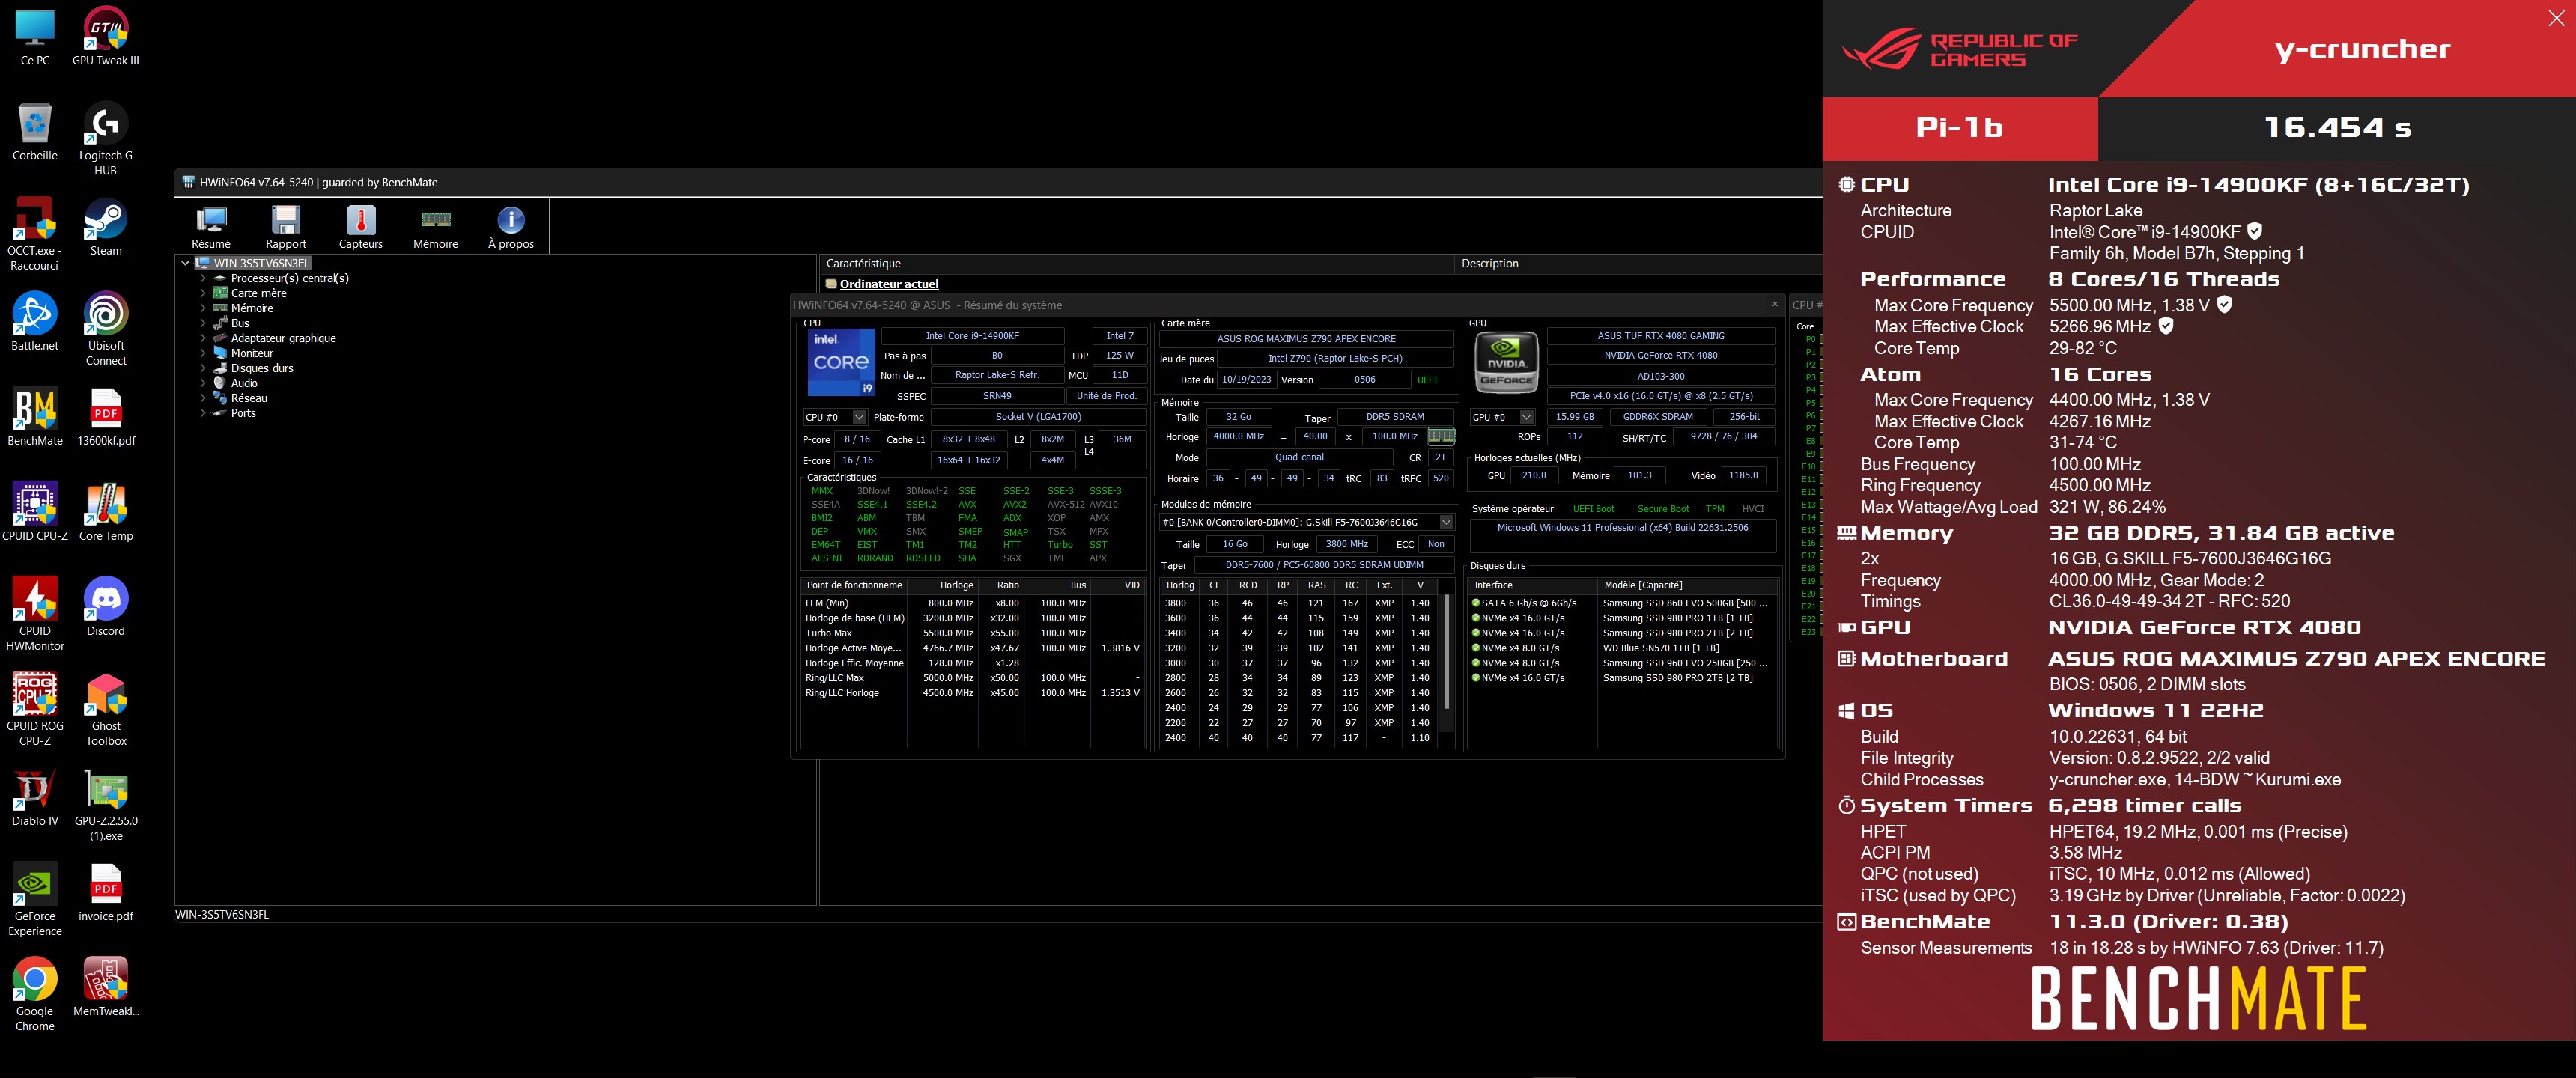The height and width of the screenshot is (1078, 2576).
Task: Open the Capteurs thermometer toolbar button
Action: 361,227
